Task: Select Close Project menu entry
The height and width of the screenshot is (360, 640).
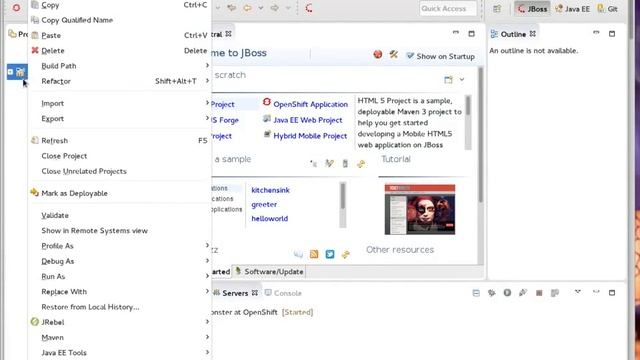Action: (119, 156)
